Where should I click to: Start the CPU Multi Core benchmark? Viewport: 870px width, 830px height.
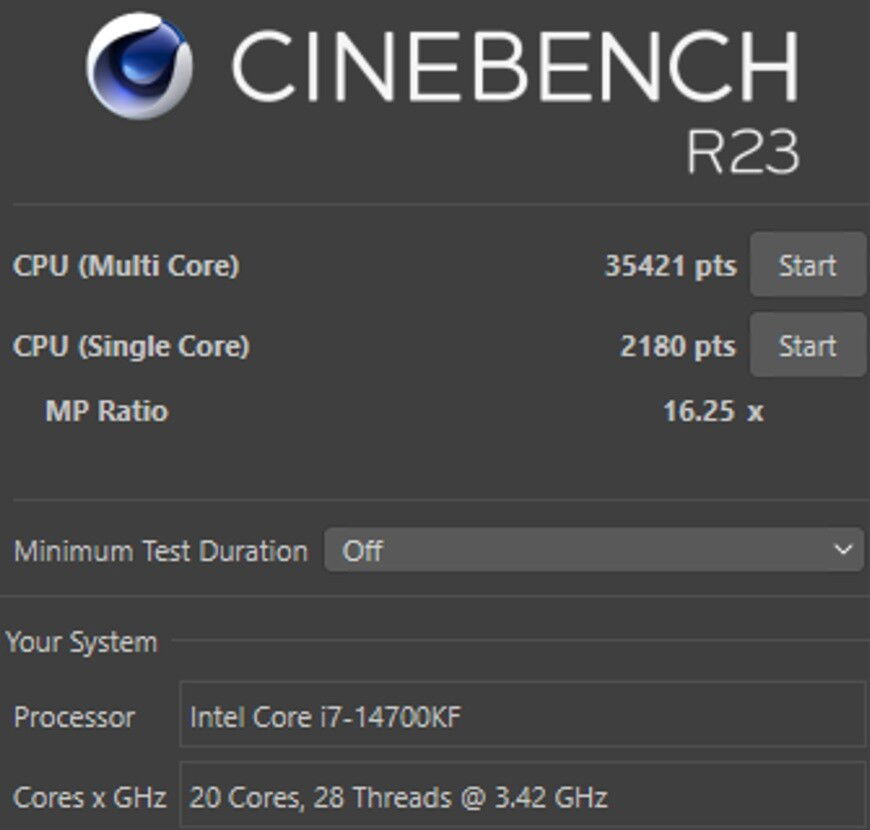click(x=807, y=266)
